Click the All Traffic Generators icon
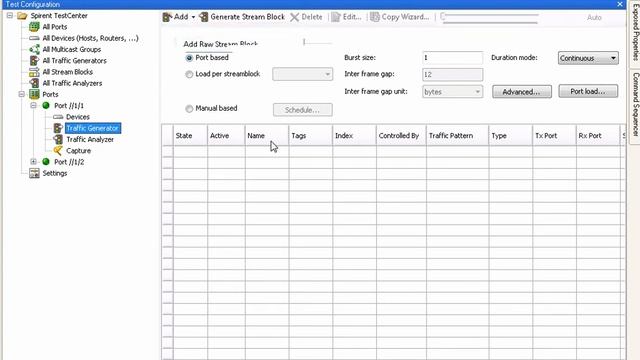 tap(34, 61)
